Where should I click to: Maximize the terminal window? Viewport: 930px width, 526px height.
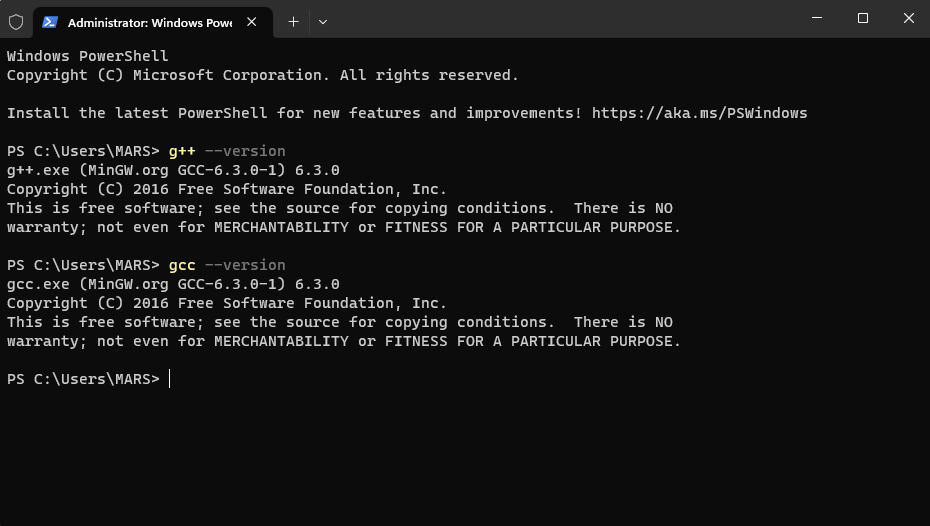pos(862,18)
